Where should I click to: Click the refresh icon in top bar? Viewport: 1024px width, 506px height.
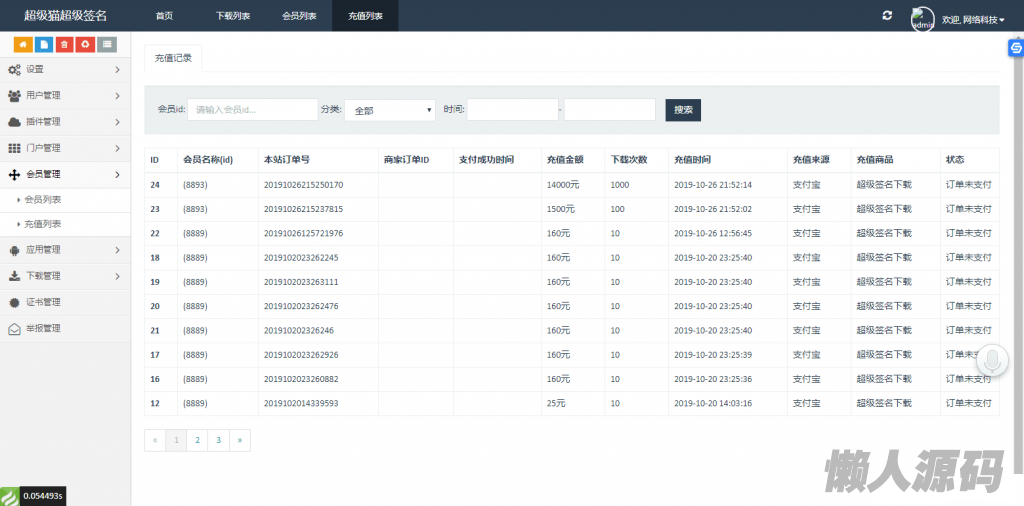tap(886, 16)
